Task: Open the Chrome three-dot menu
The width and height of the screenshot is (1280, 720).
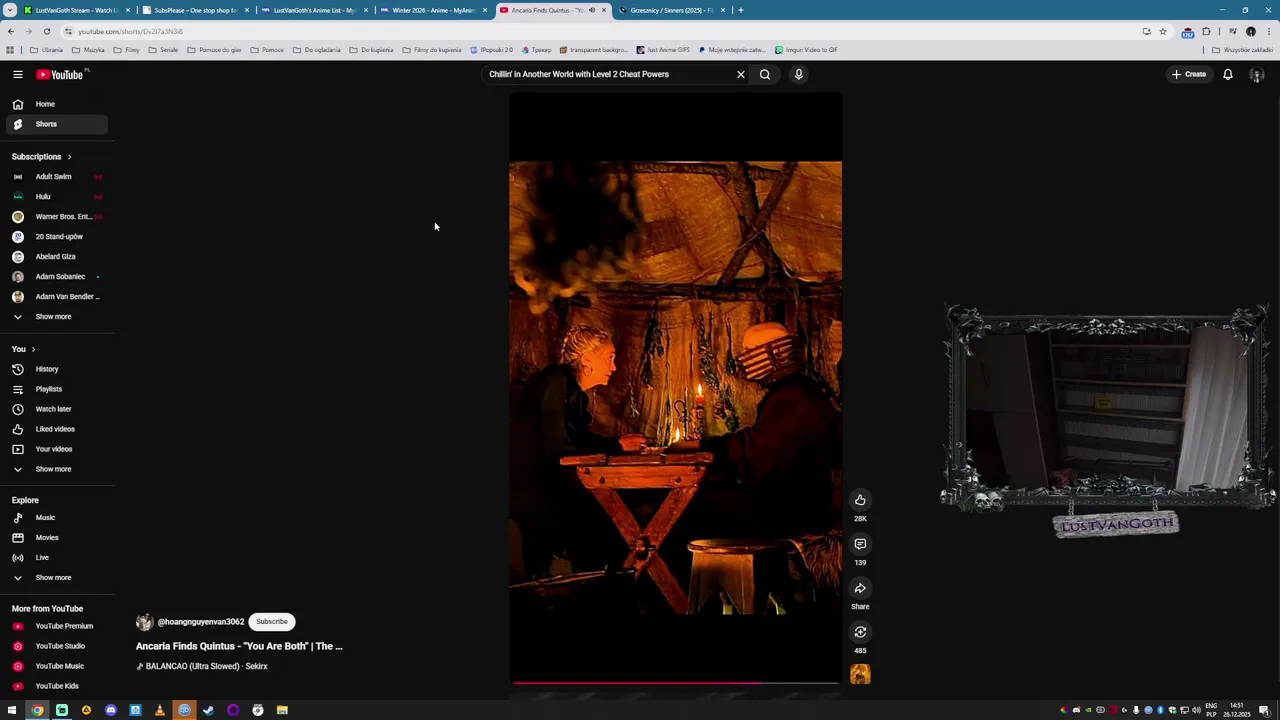Action: pyautogui.click(x=1268, y=31)
